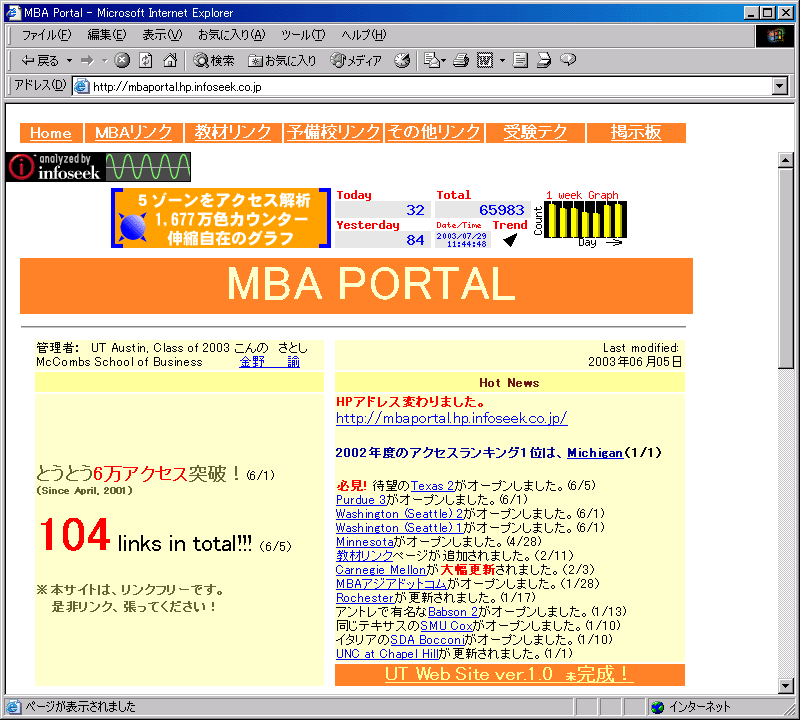Viewport: 800px width, 720px height.
Task: Open the 受験テク navigation tab
Action: [535, 133]
